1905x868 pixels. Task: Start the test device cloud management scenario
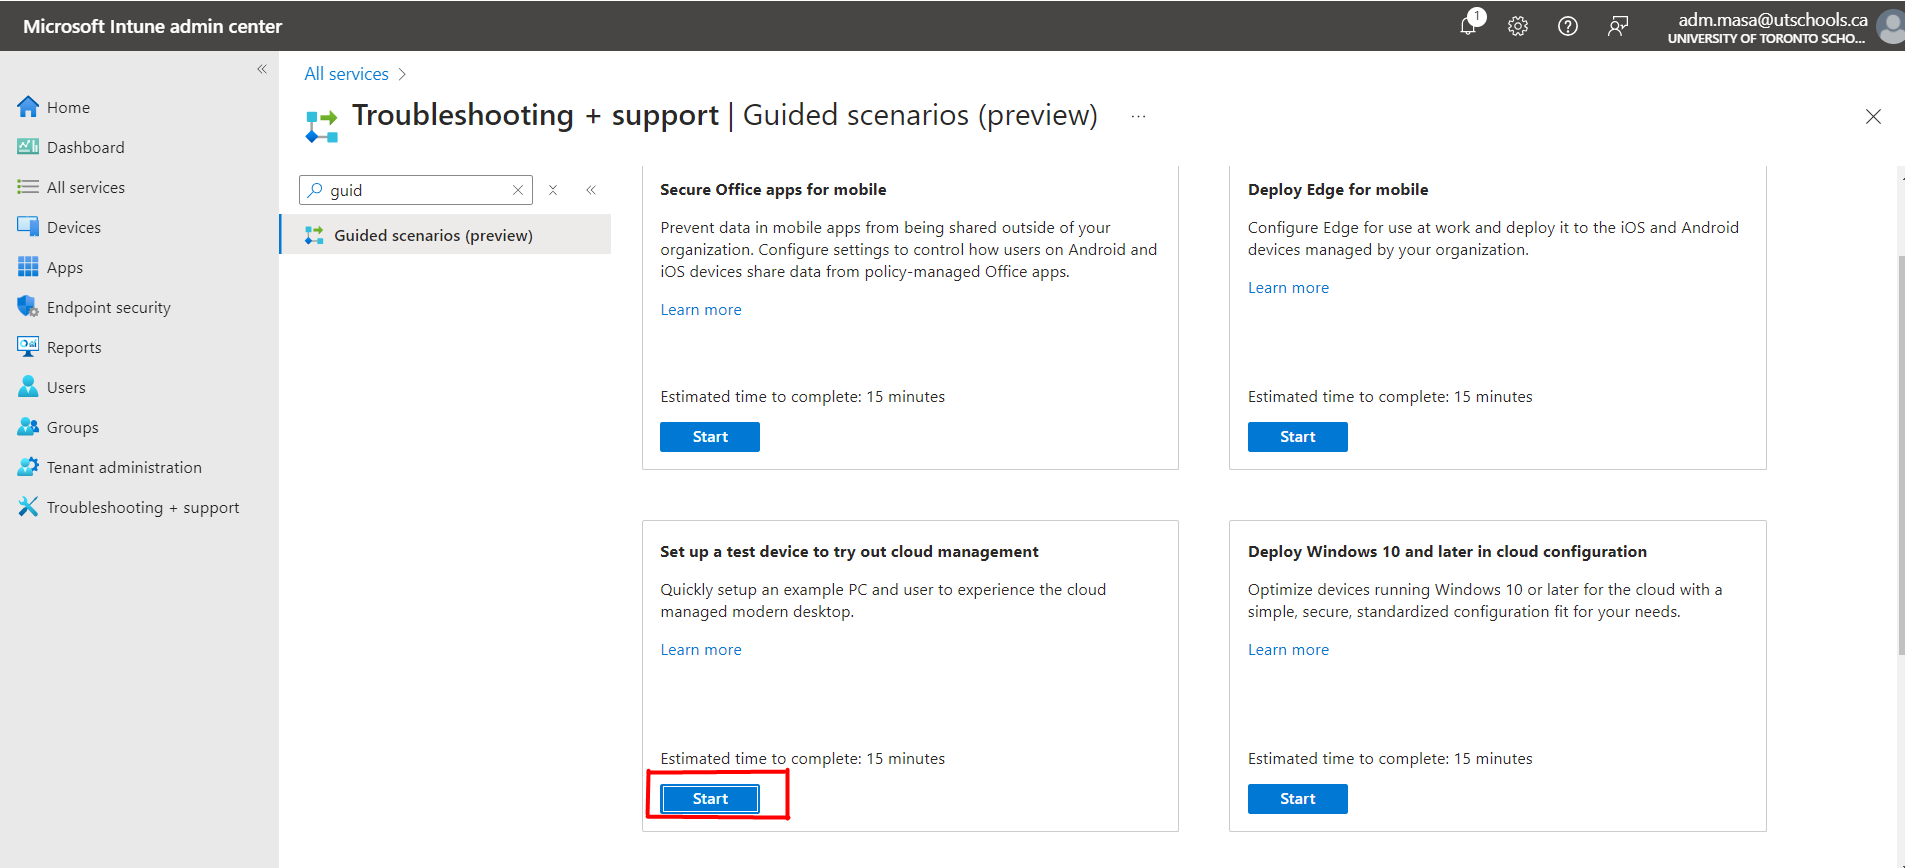(x=710, y=799)
